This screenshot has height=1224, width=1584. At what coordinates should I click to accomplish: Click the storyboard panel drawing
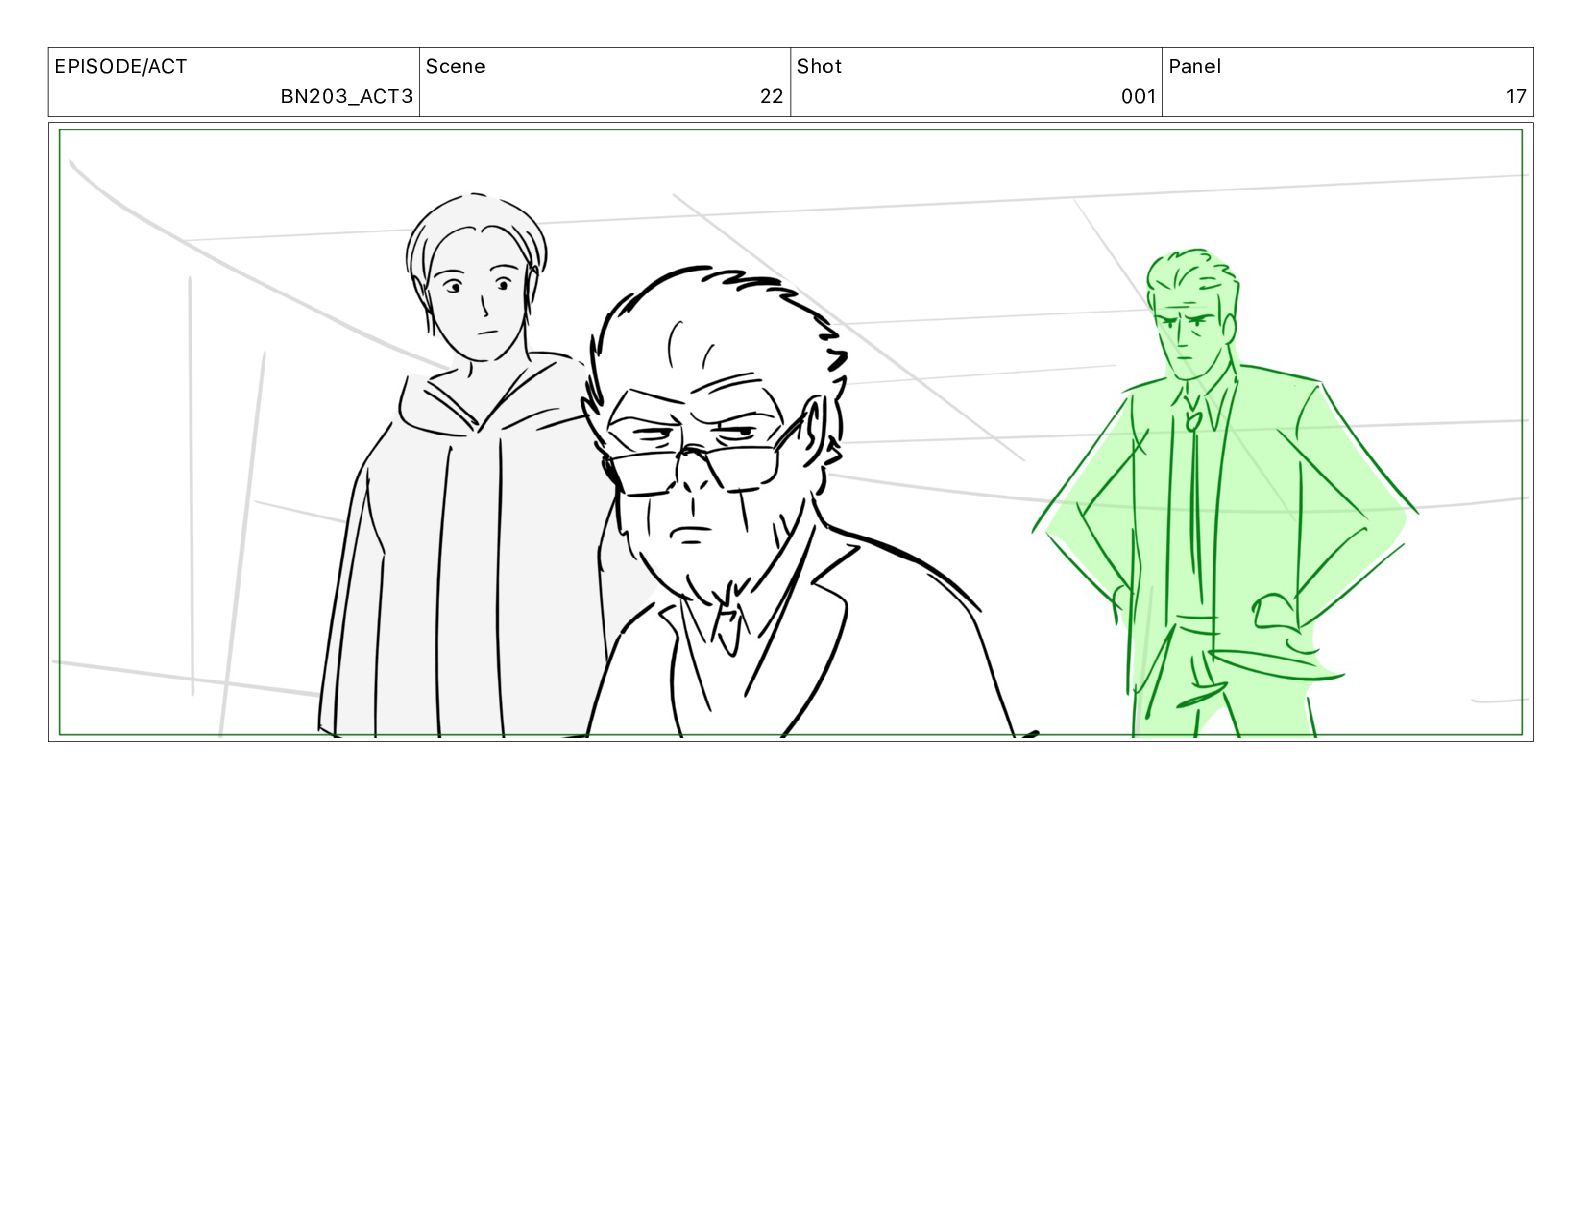[x=790, y=432]
